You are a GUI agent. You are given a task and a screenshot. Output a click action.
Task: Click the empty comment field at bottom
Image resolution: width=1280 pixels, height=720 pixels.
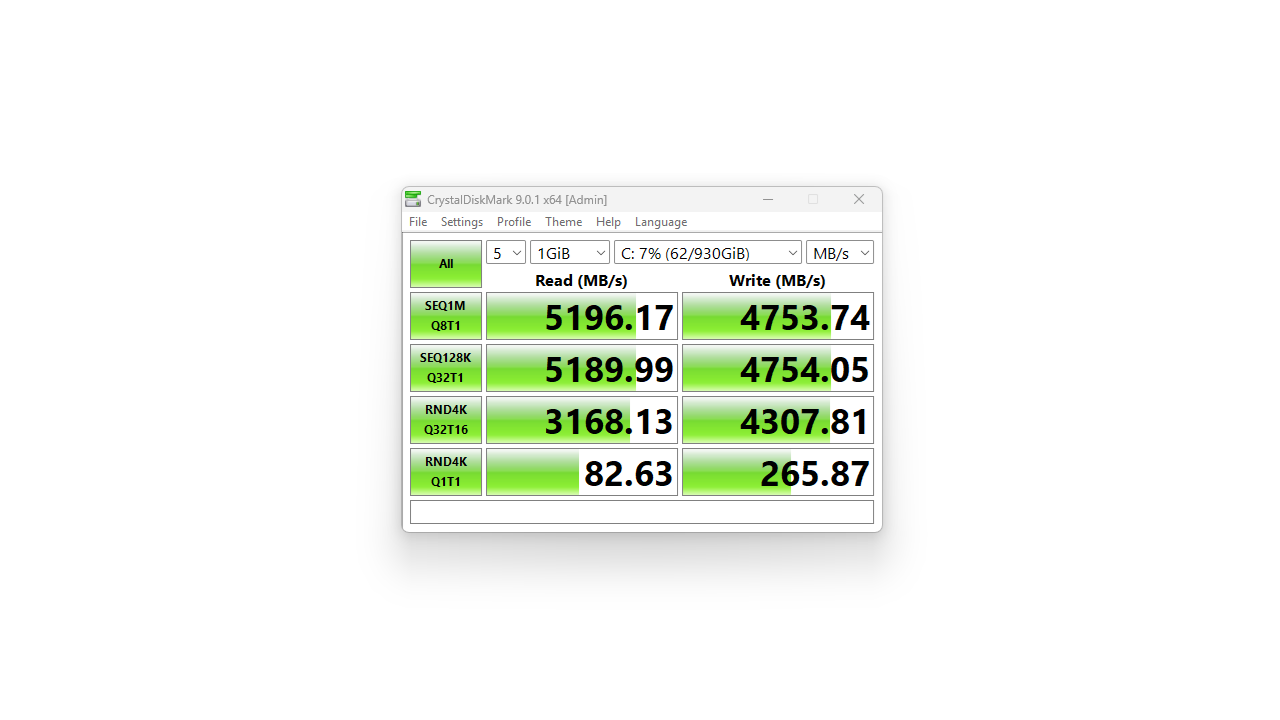[x=642, y=512]
